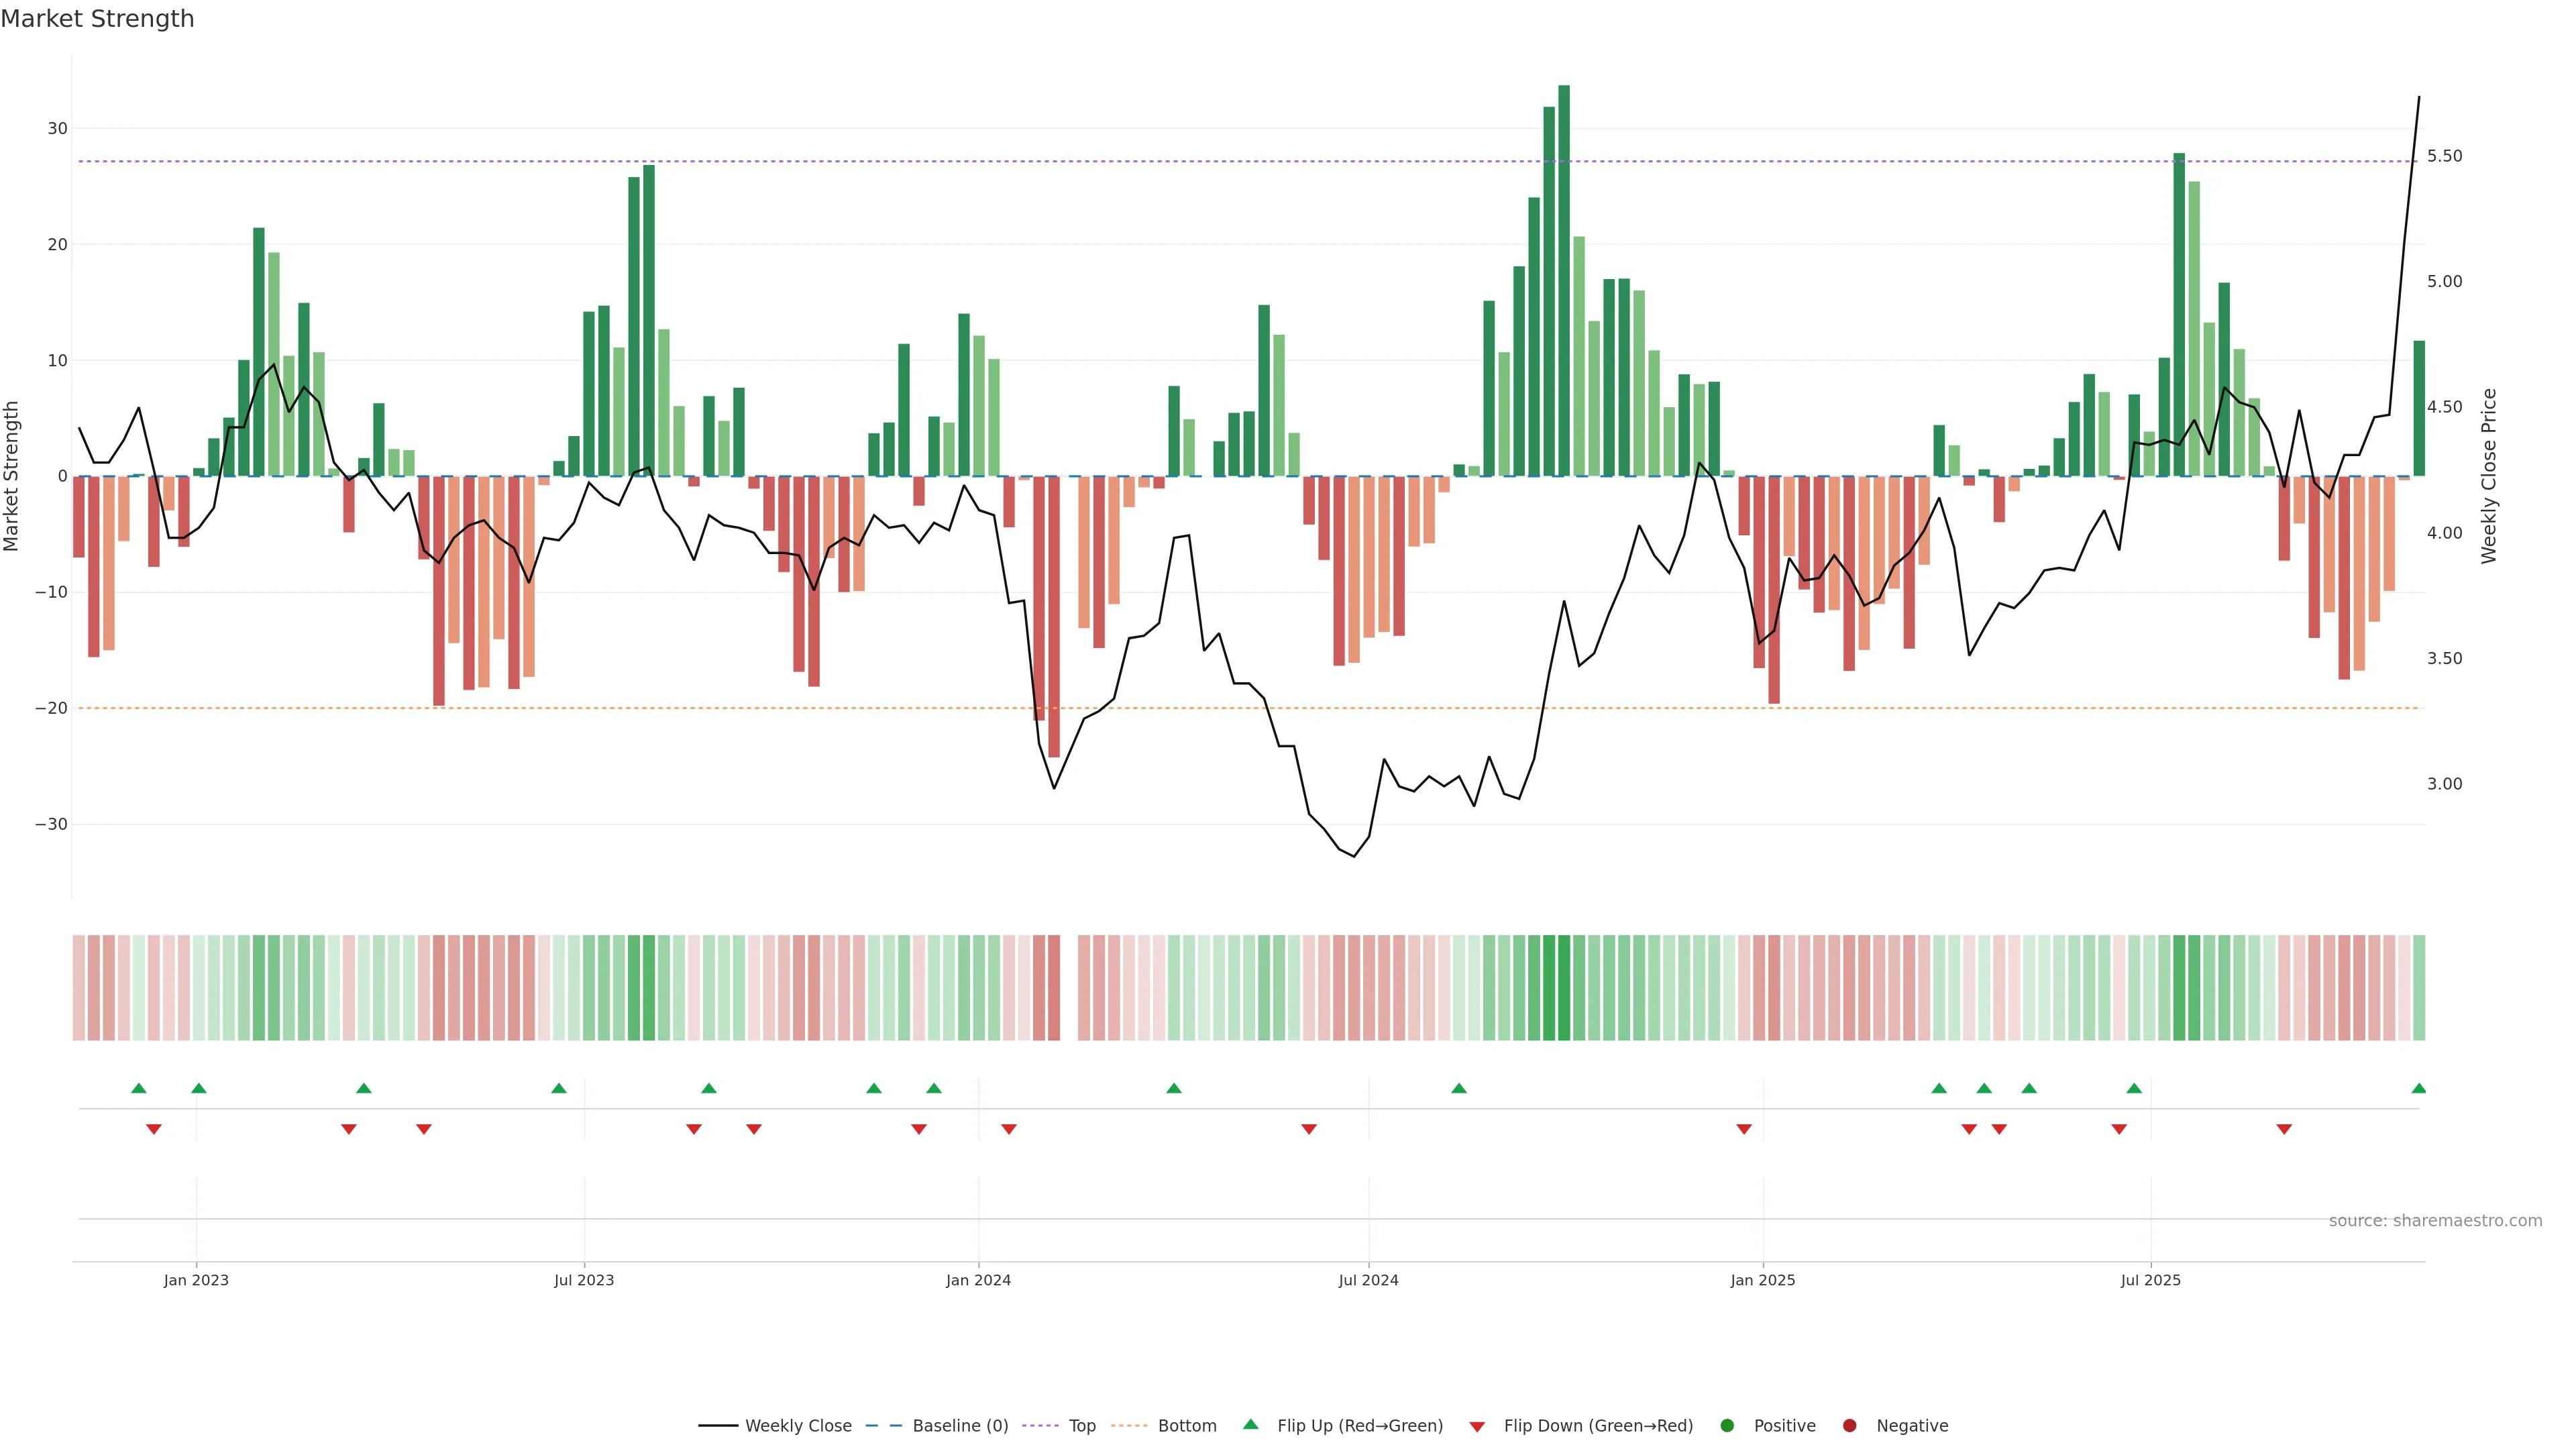Screen dimensions: 2576x1449
Task: Click the green Positive circle legend icon
Action: 1727,1426
